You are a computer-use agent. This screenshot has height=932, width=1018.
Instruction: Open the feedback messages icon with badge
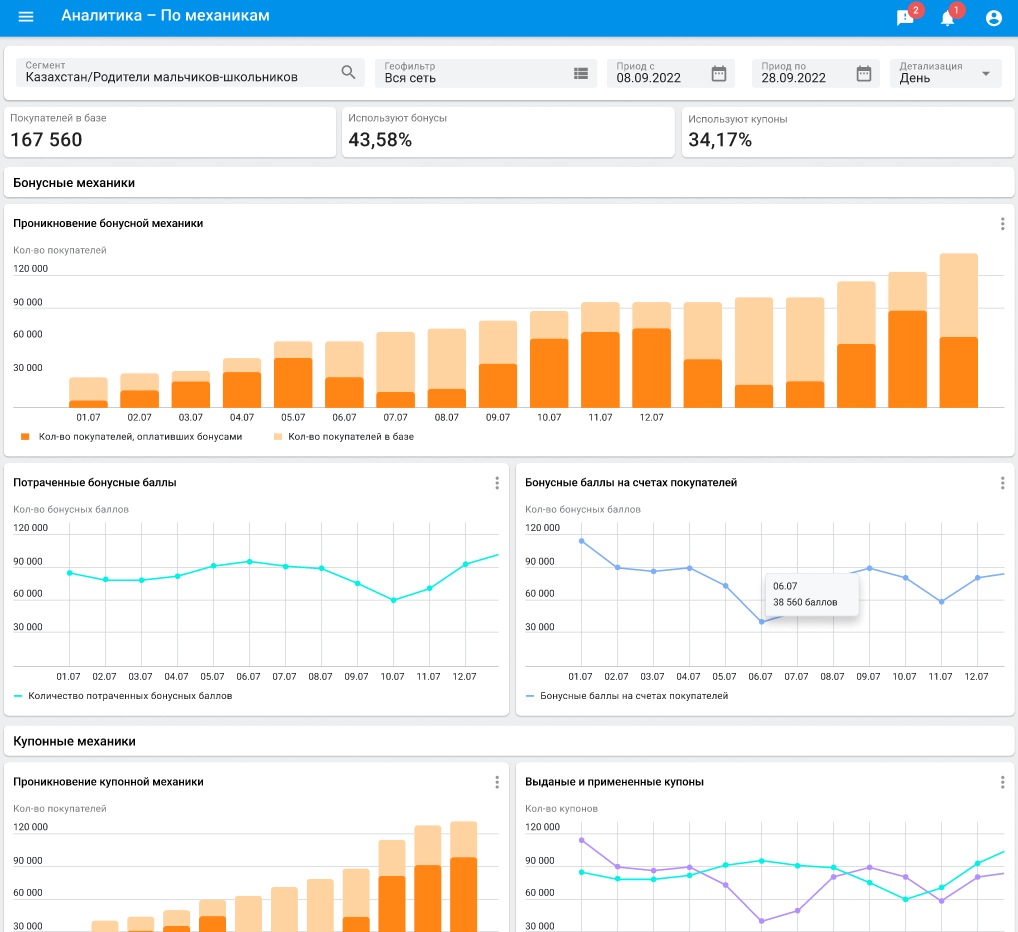click(905, 18)
